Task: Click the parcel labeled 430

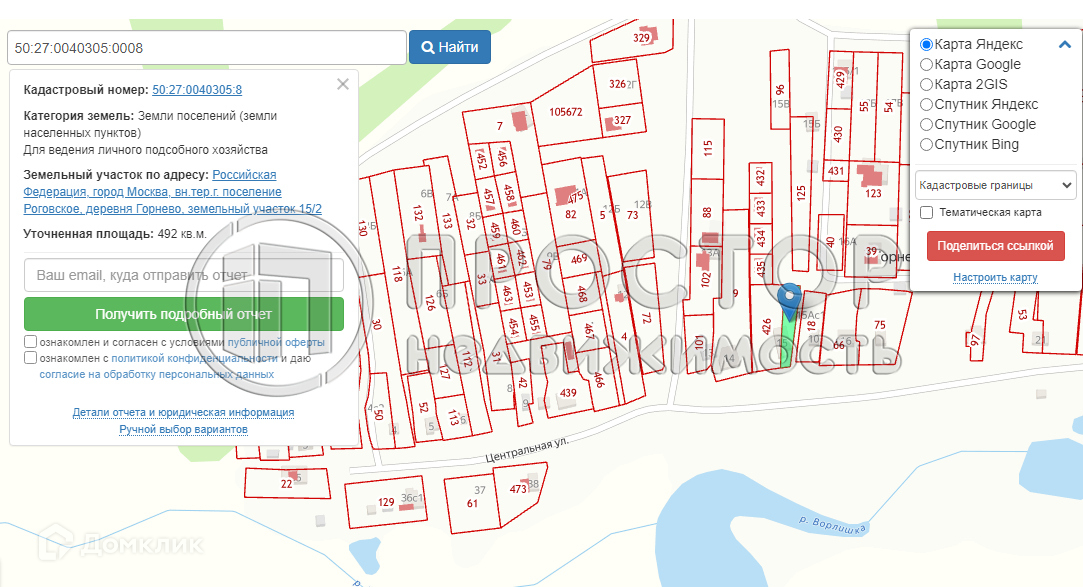Action: pos(838,134)
